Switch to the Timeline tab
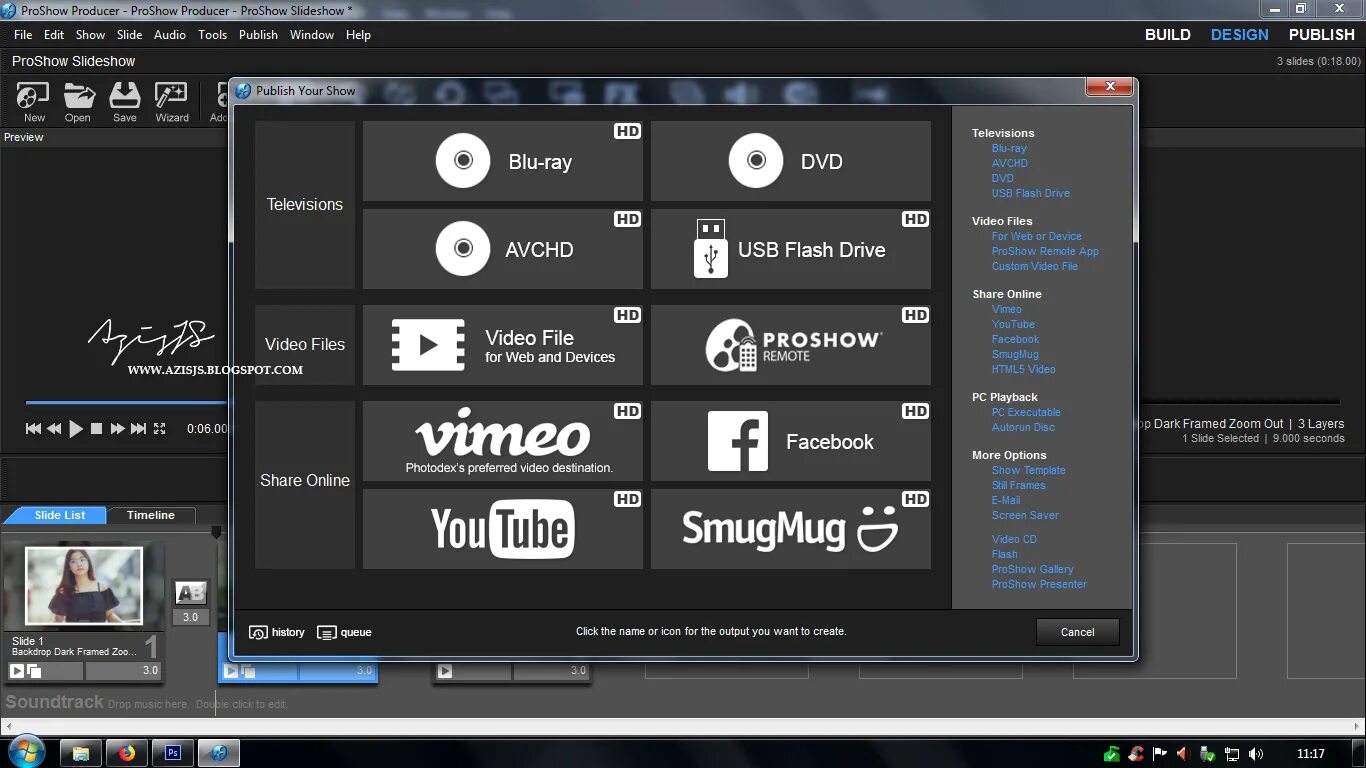1366x768 pixels. tap(151, 515)
